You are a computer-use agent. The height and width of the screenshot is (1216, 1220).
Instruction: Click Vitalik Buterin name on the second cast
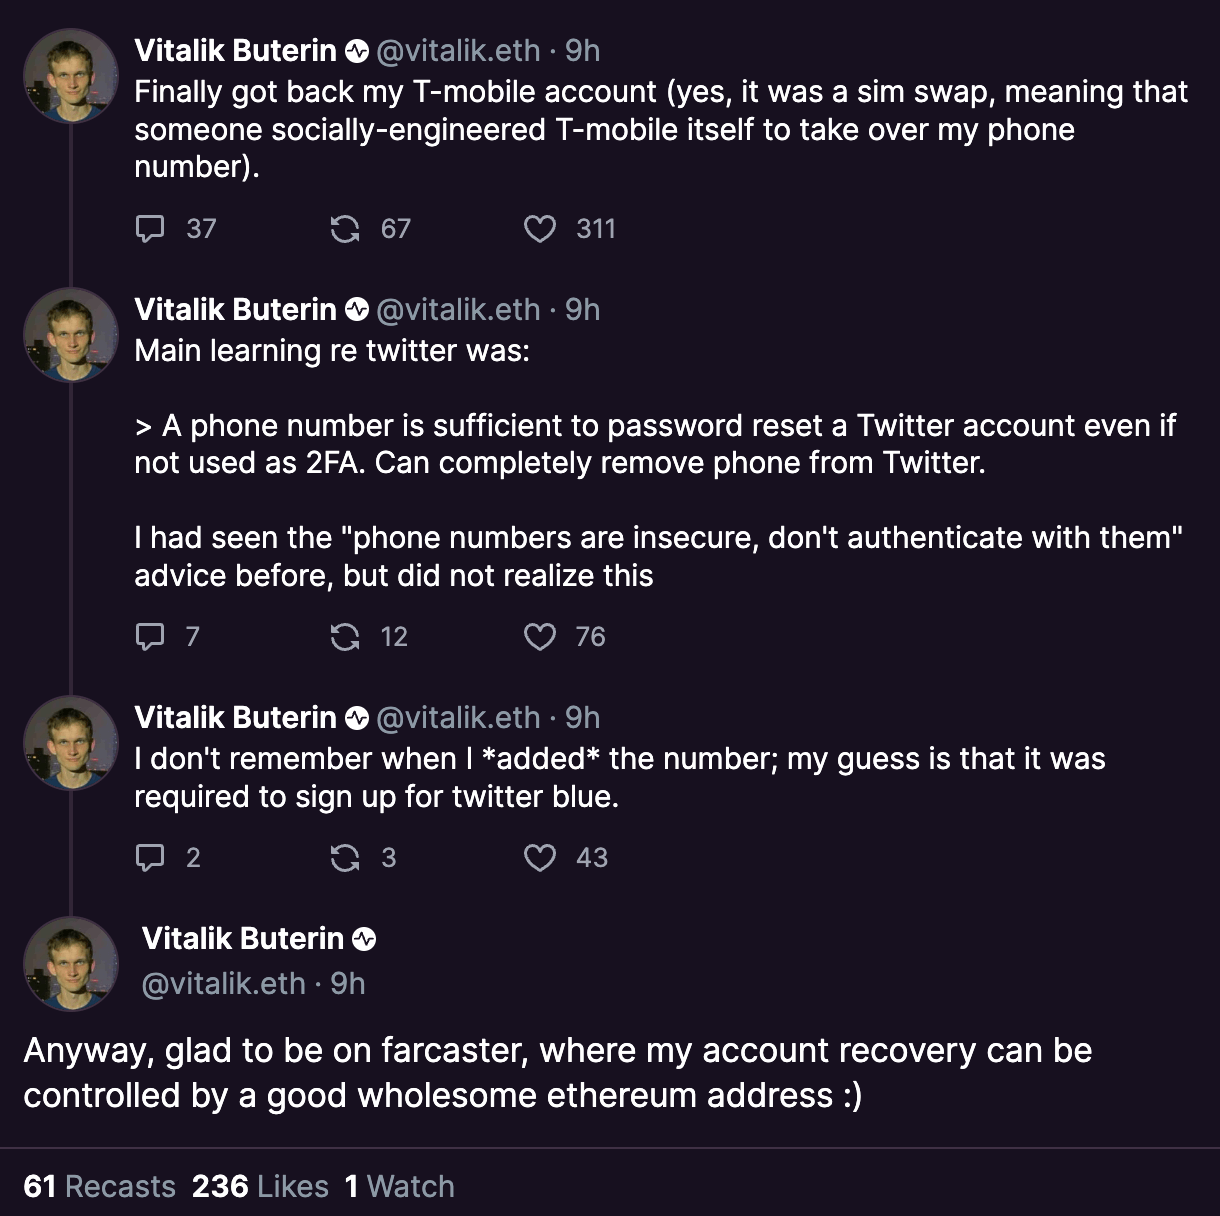coord(235,310)
